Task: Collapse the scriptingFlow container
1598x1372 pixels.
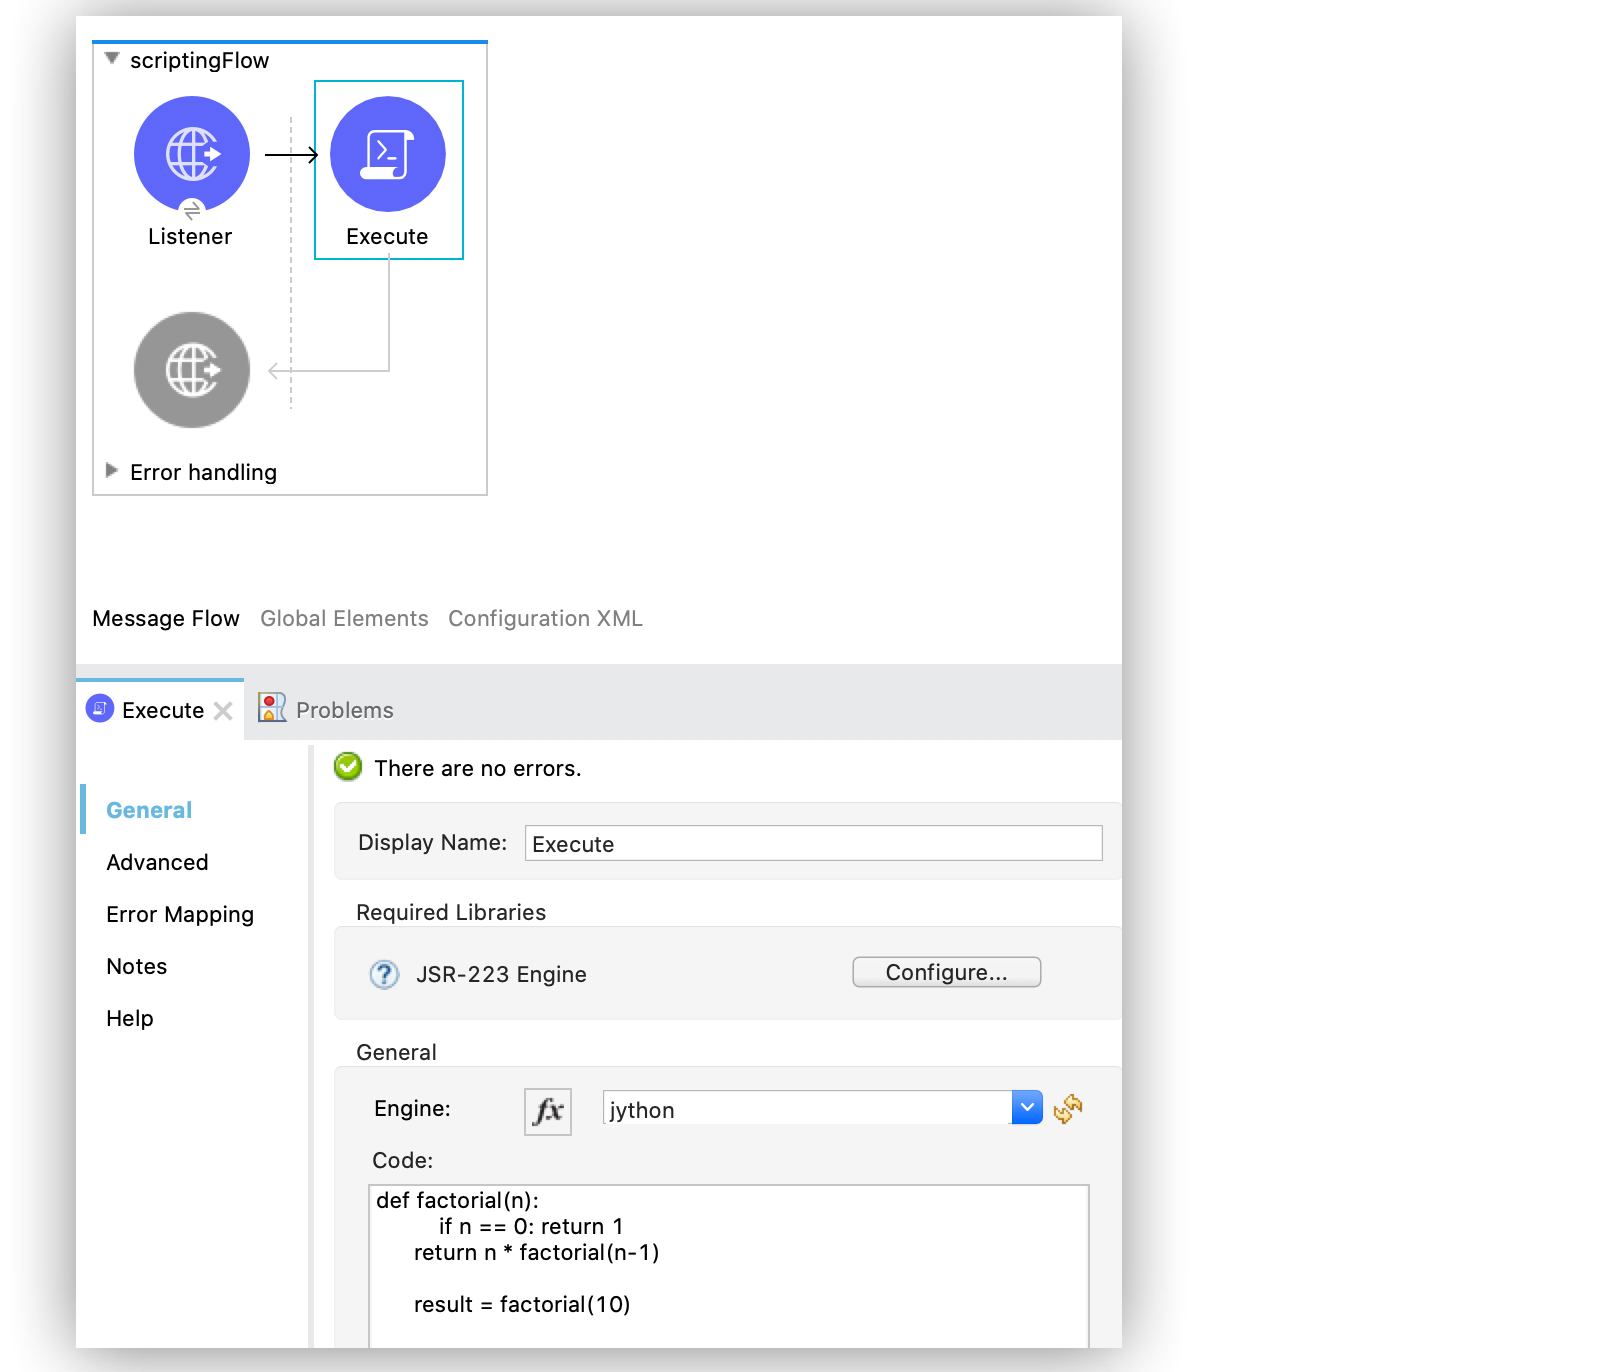Action: [112, 59]
